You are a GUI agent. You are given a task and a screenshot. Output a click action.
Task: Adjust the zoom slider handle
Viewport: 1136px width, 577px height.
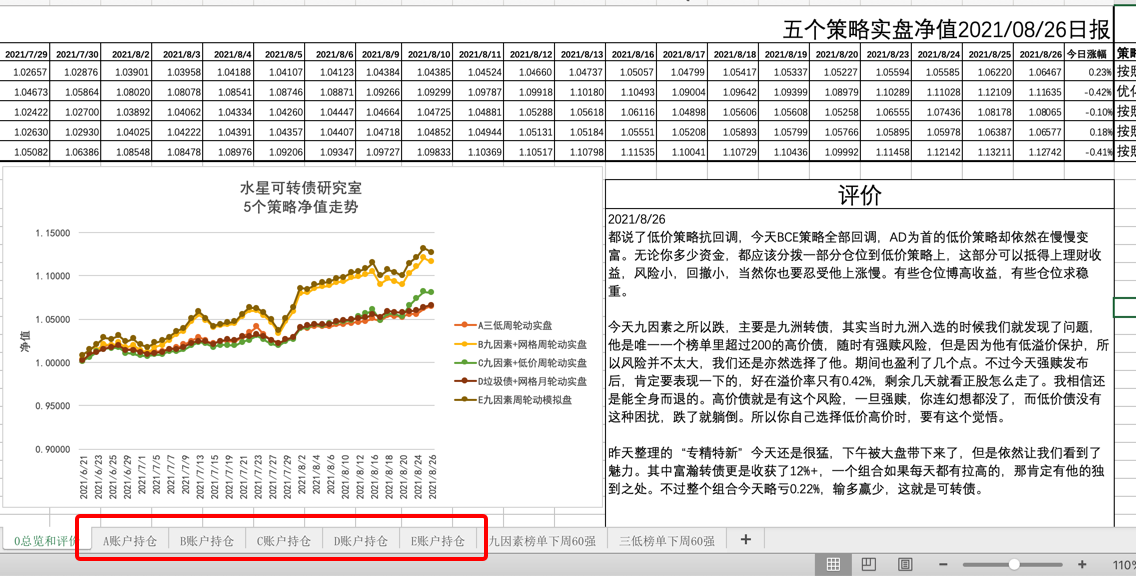pyautogui.click(x=1014, y=564)
